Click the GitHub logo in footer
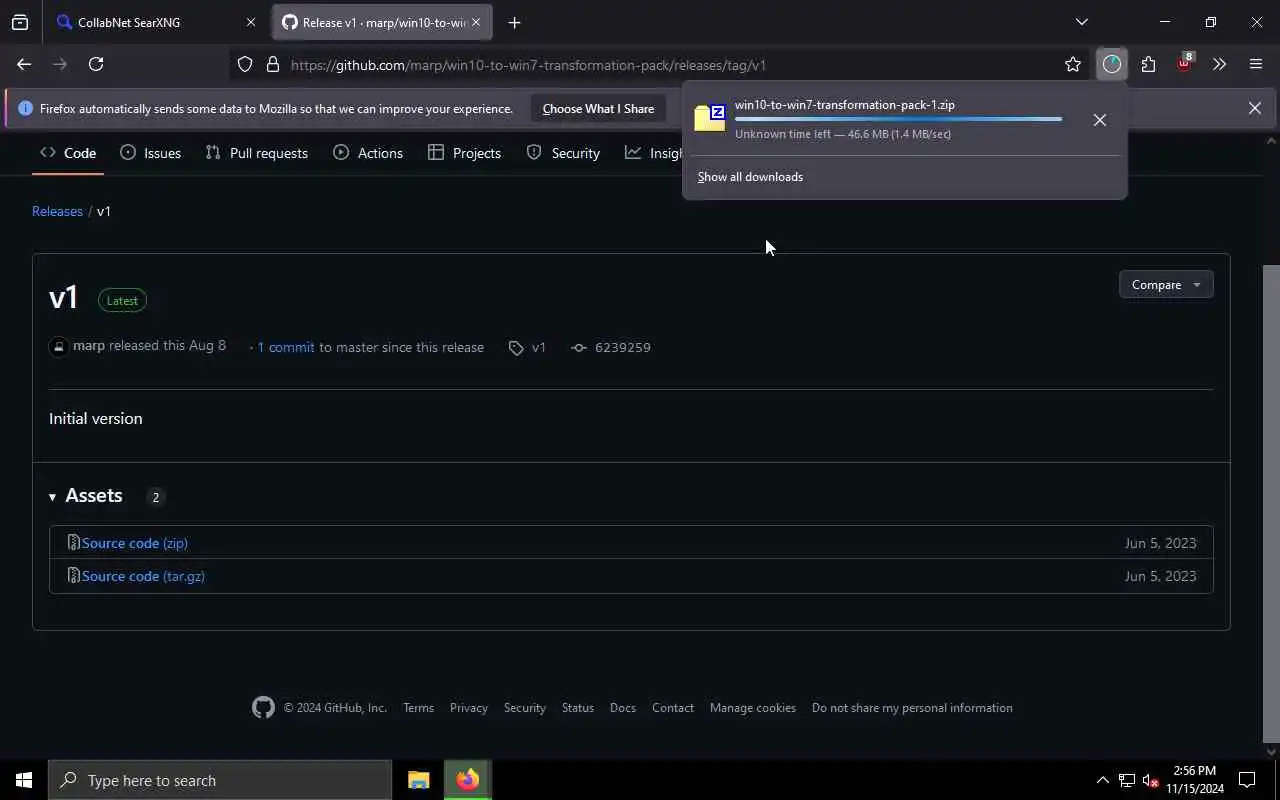The height and width of the screenshot is (800, 1280). coord(263,707)
